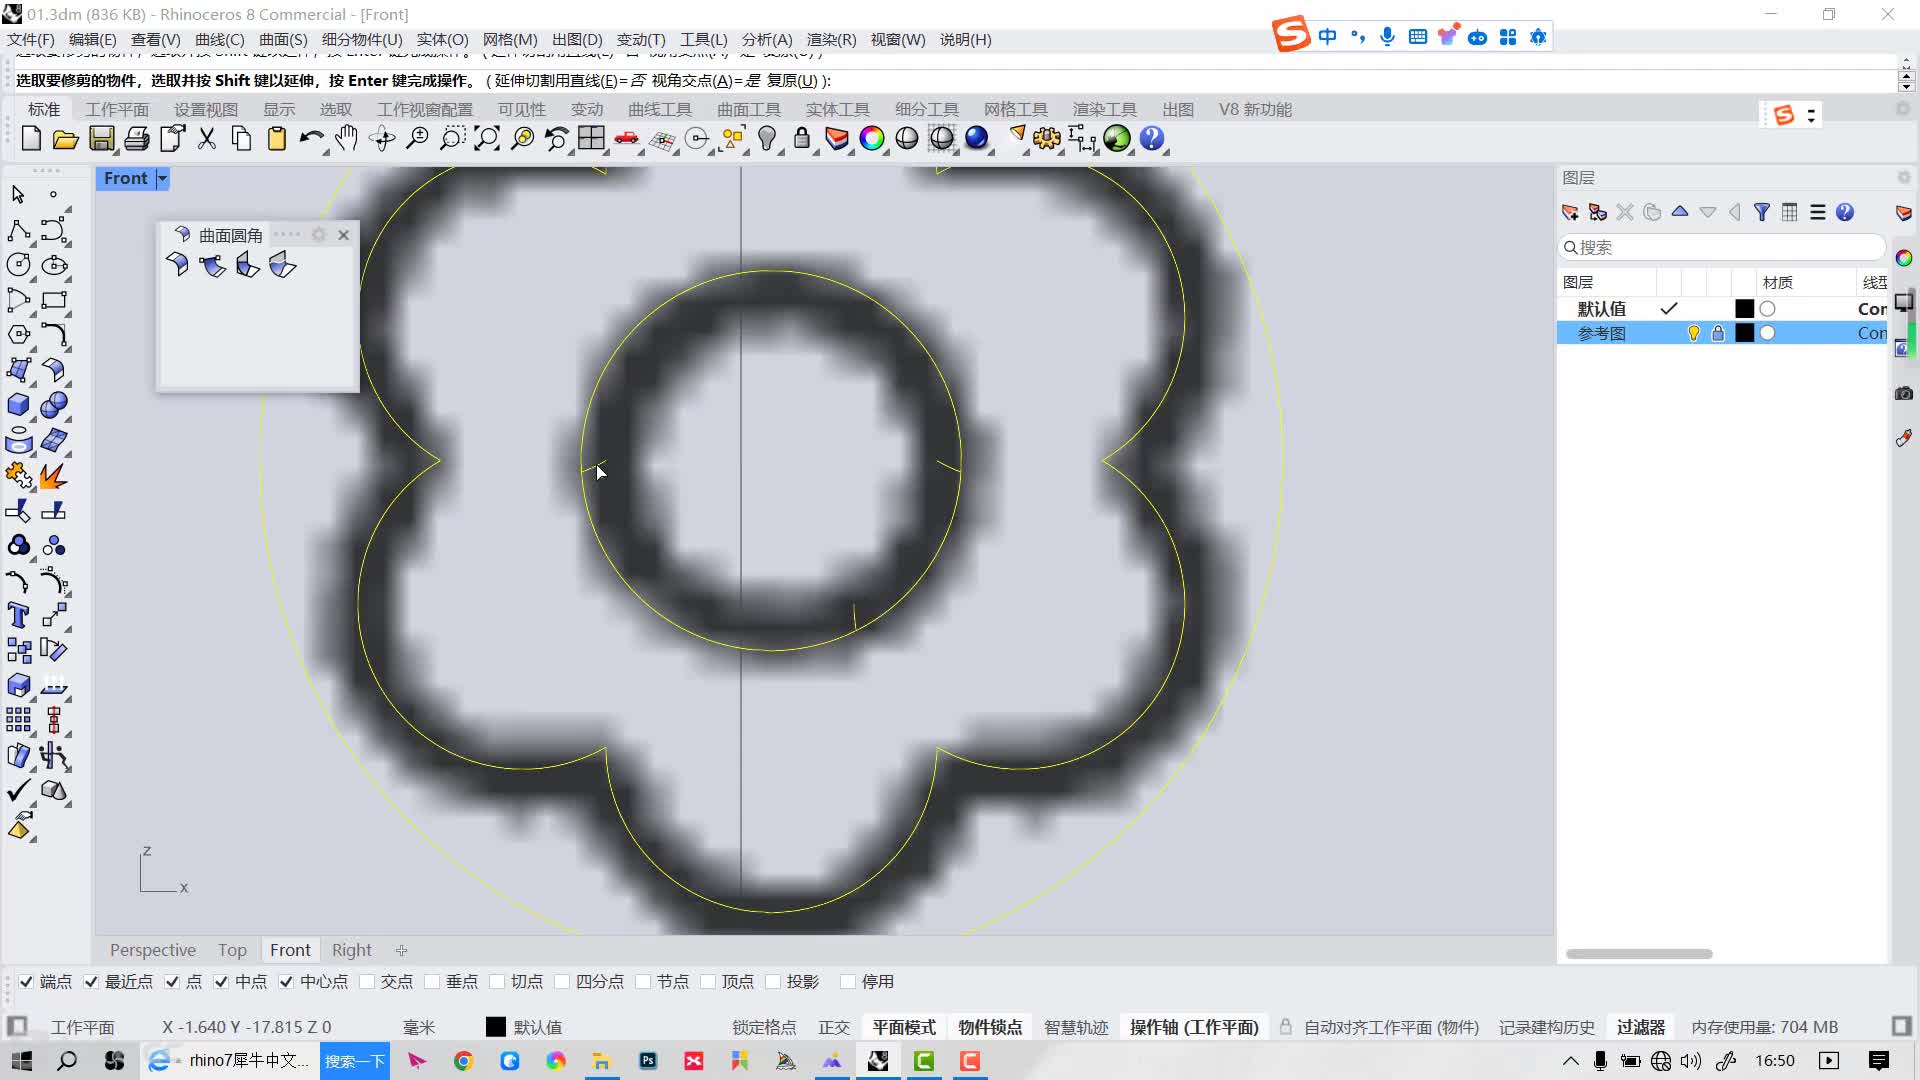Expand the 曲面圆角 panel gear options
Screen dimensions: 1920x1080
(319, 234)
